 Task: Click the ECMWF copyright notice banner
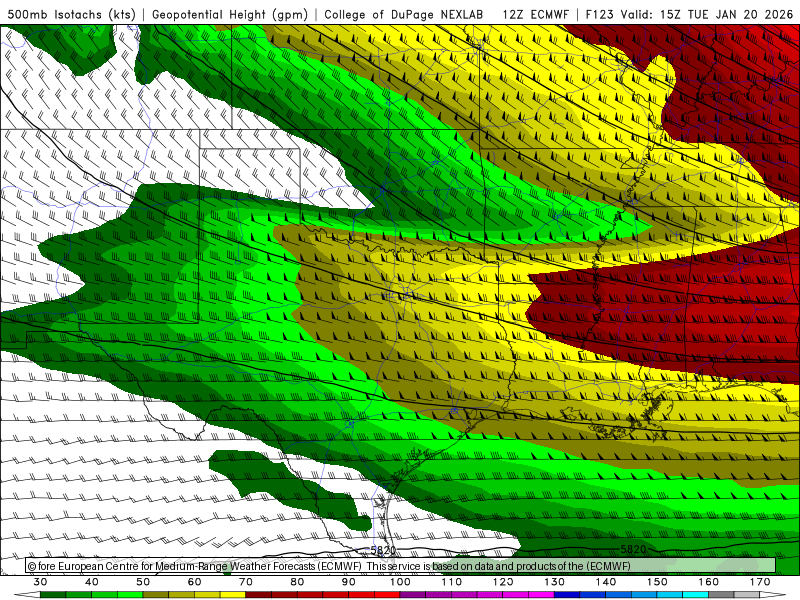[401, 565]
